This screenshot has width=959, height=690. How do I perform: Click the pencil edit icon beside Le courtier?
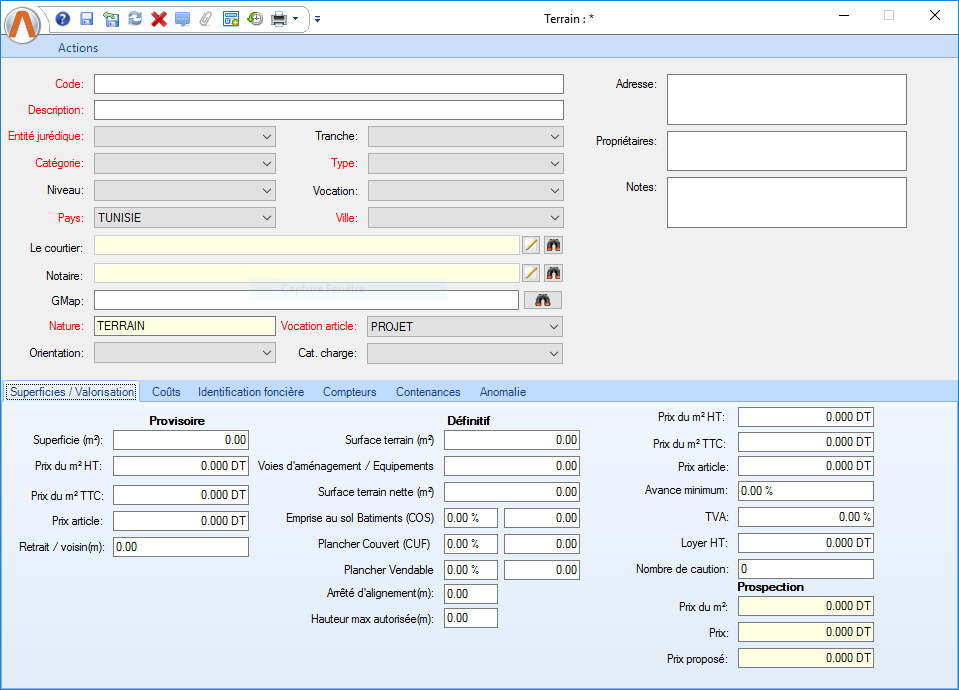pyautogui.click(x=531, y=245)
